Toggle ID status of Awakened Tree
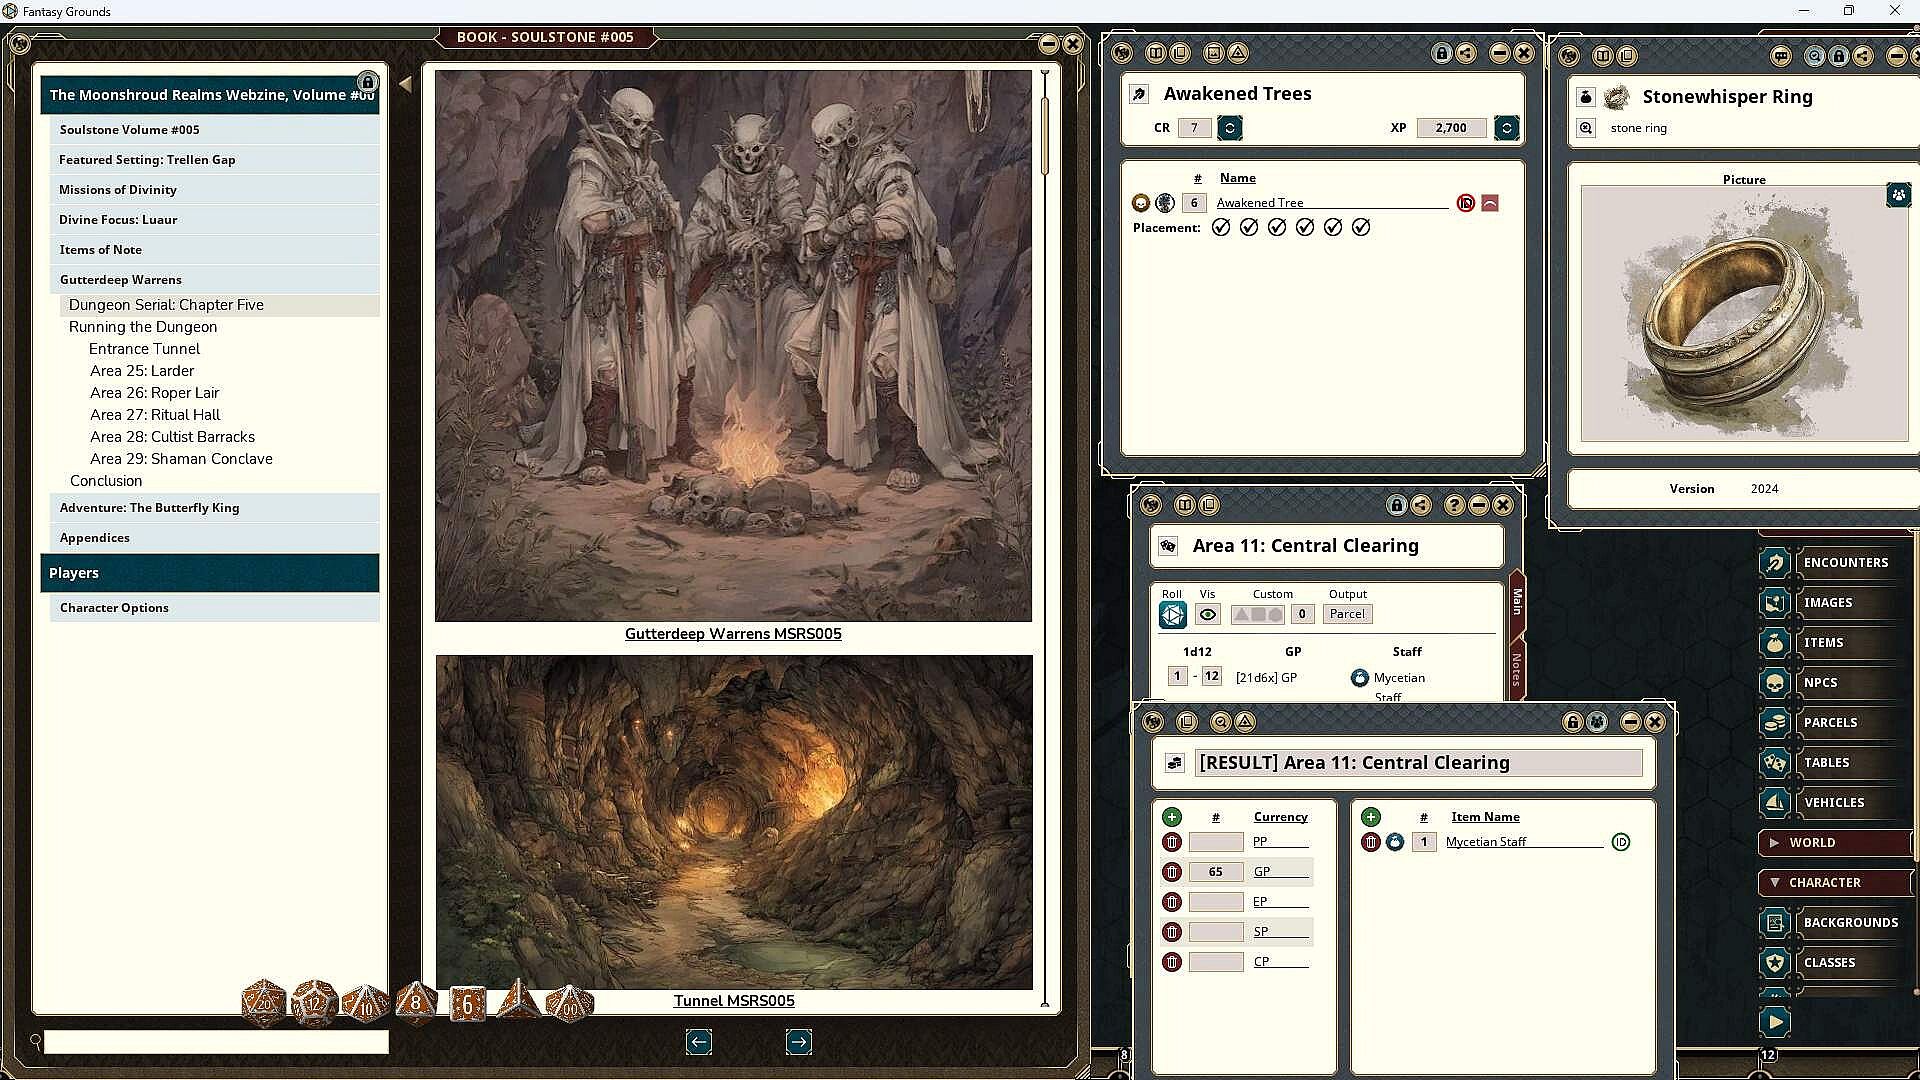This screenshot has width=1920, height=1080. click(x=1466, y=203)
